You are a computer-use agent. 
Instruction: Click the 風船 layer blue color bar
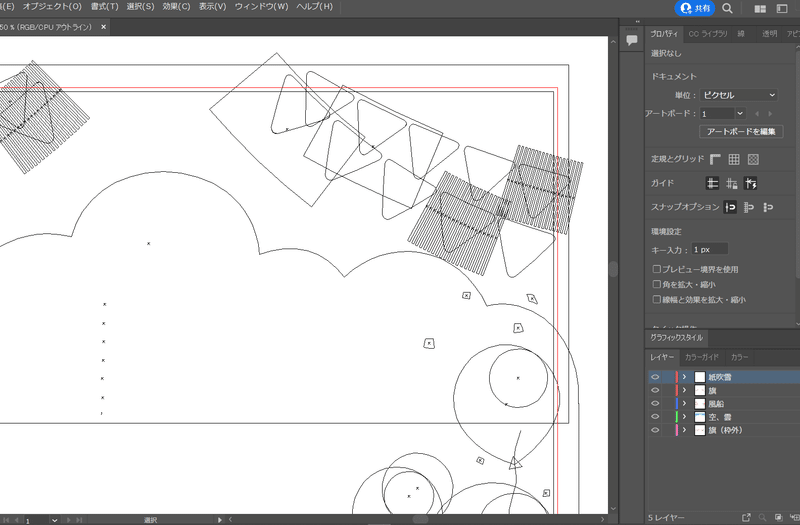pyautogui.click(x=677, y=404)
